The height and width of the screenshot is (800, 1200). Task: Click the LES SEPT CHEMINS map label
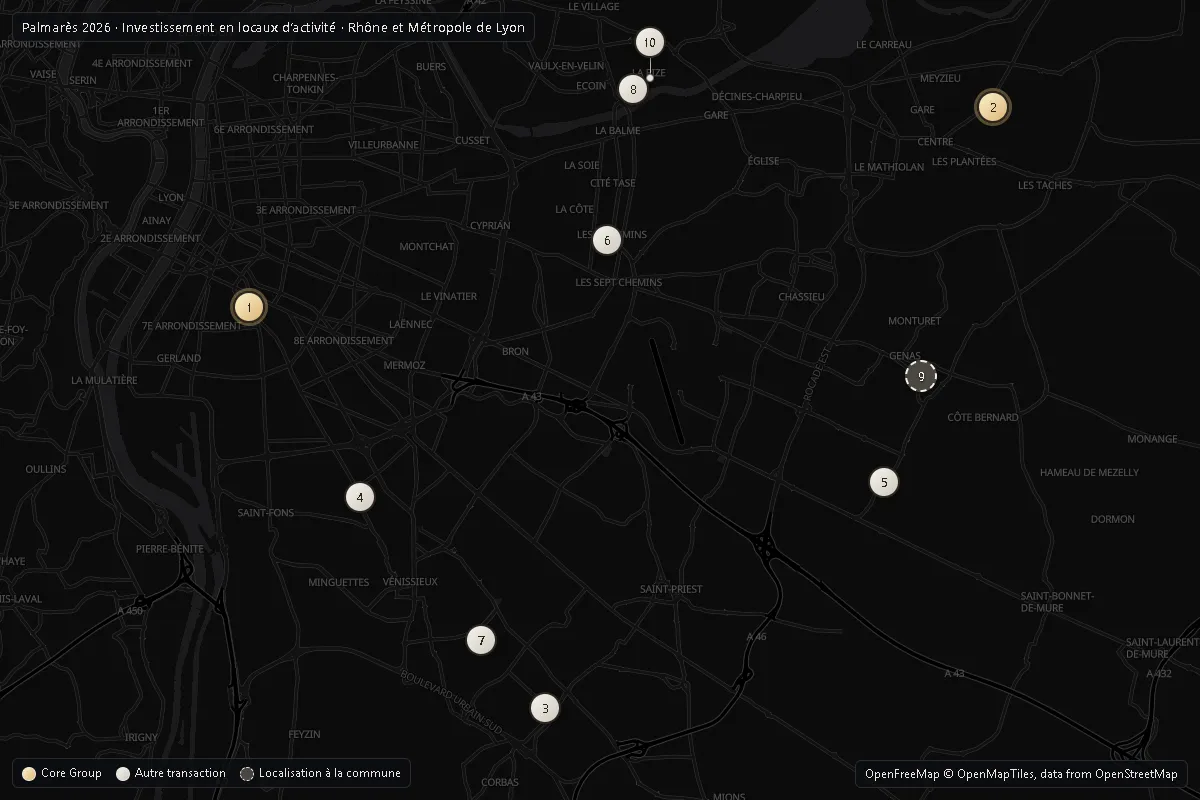pos(619,283)
